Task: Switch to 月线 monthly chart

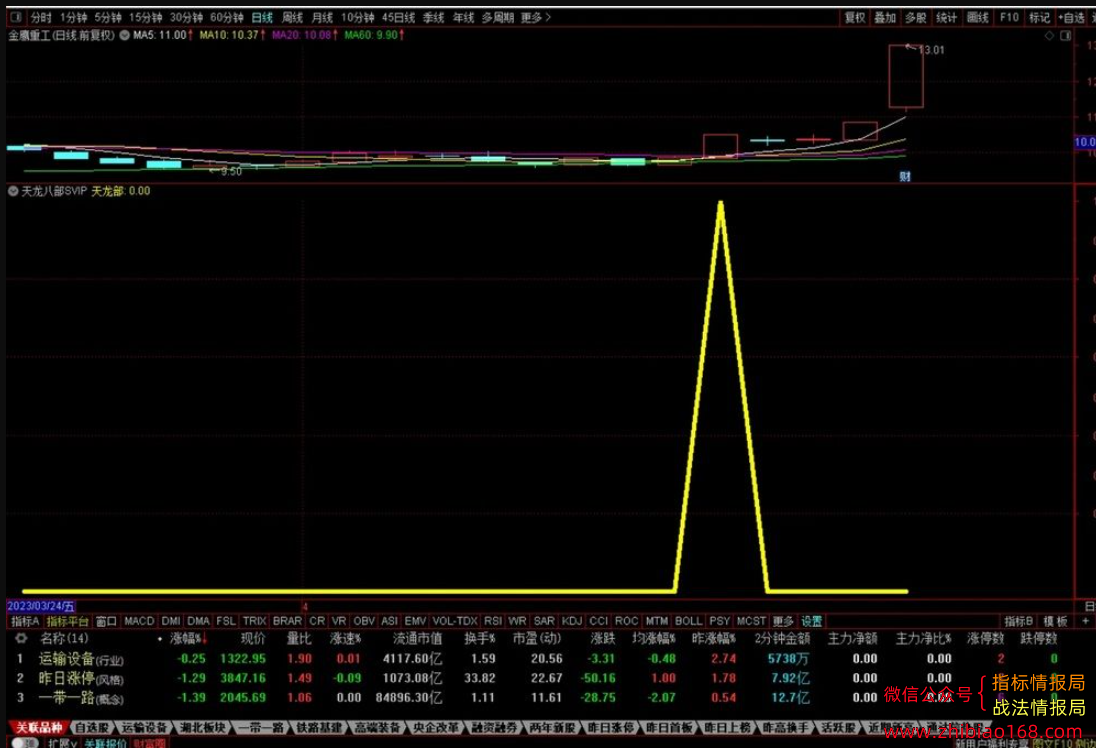Action: click(x=322, y=17)
